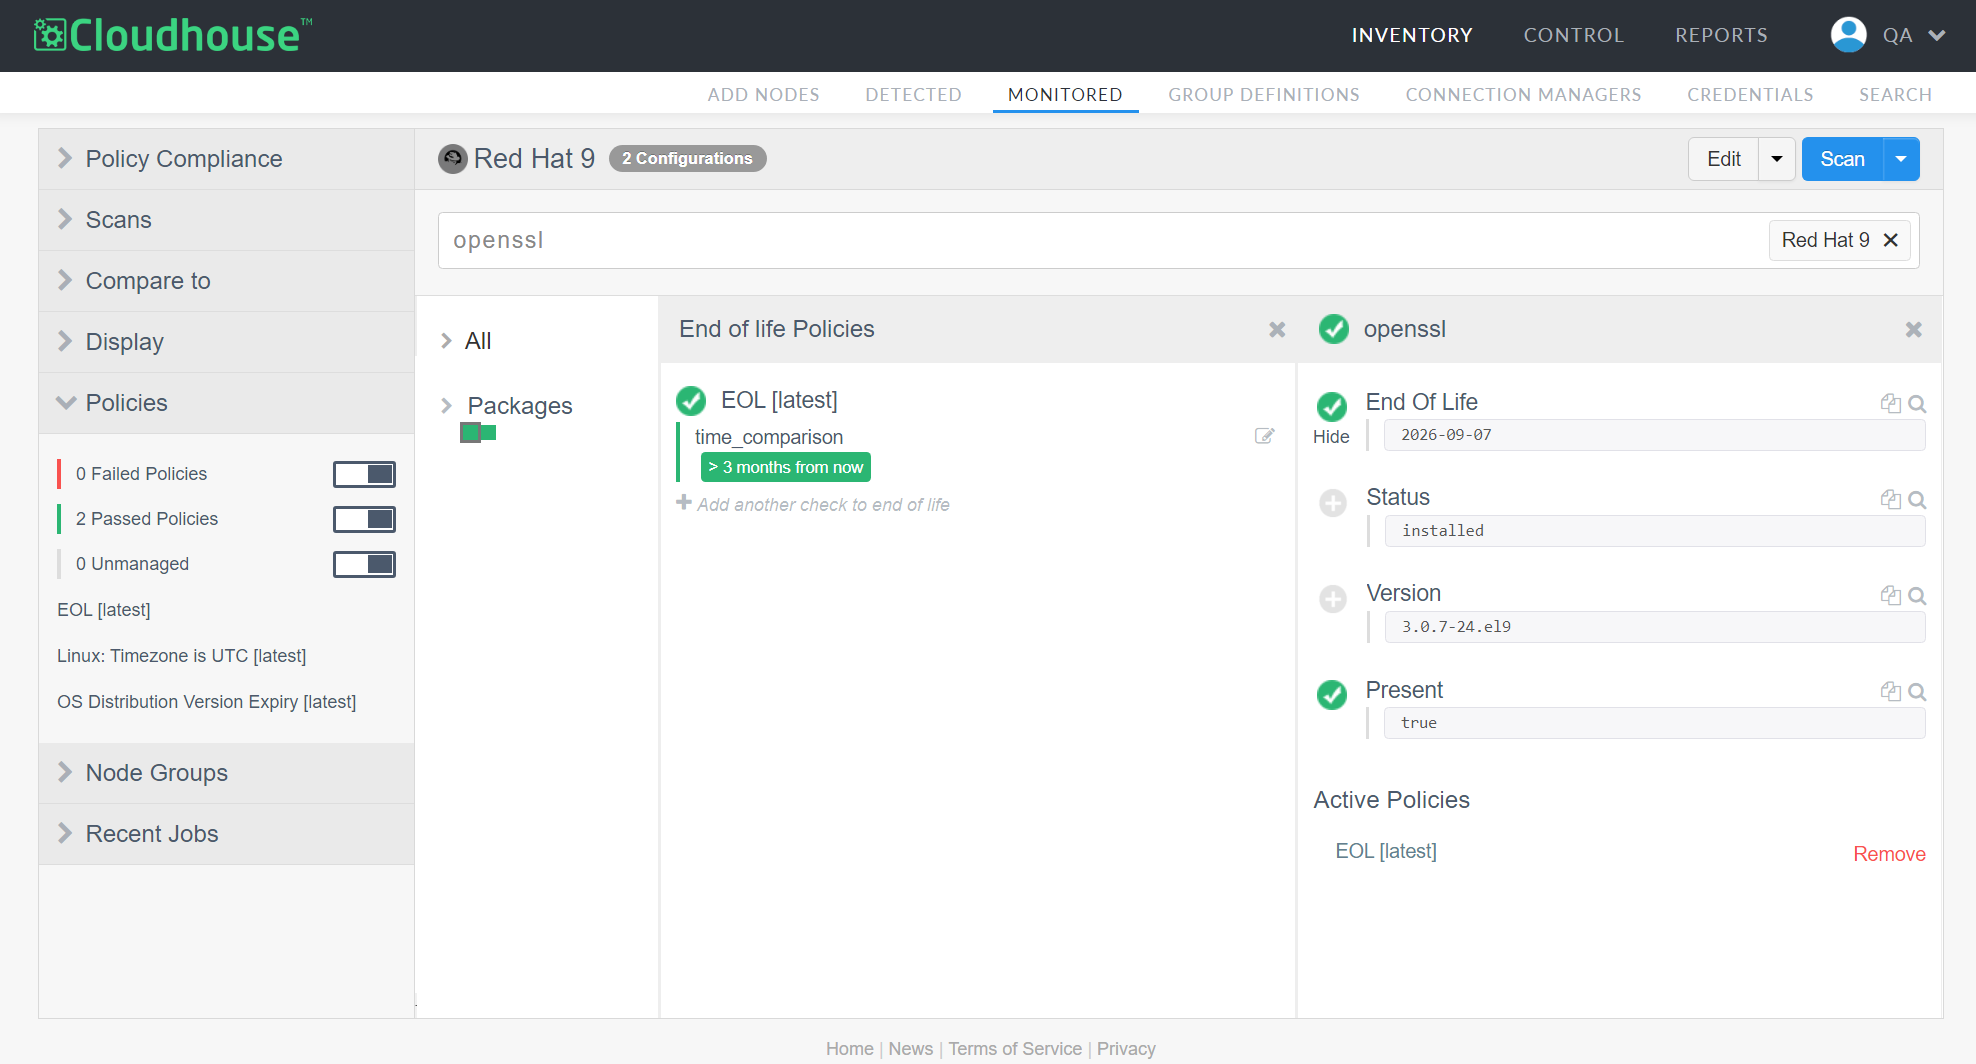The height and width of the screenshot is (1064, 1976).
Task: Open the Reports menu
Action: click(x=1721, y=35)
